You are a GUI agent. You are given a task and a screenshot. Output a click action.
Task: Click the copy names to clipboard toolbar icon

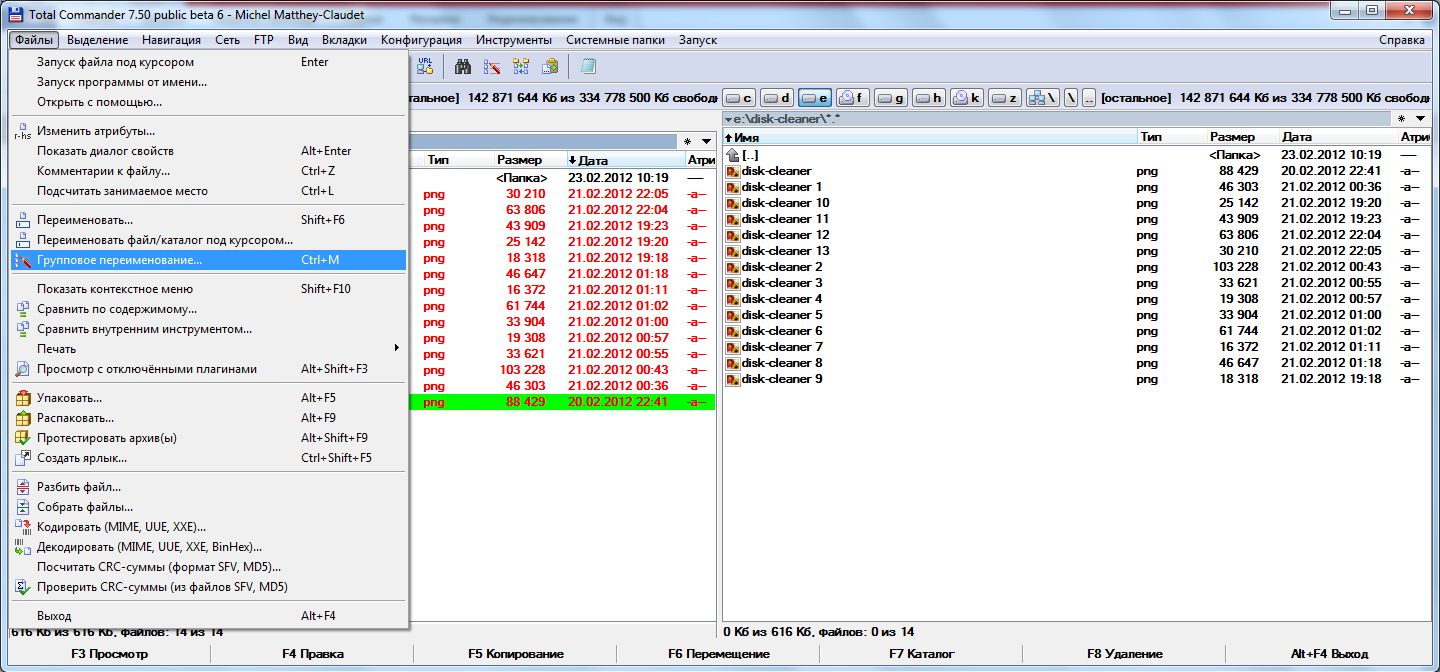click(x=550, y=66)
